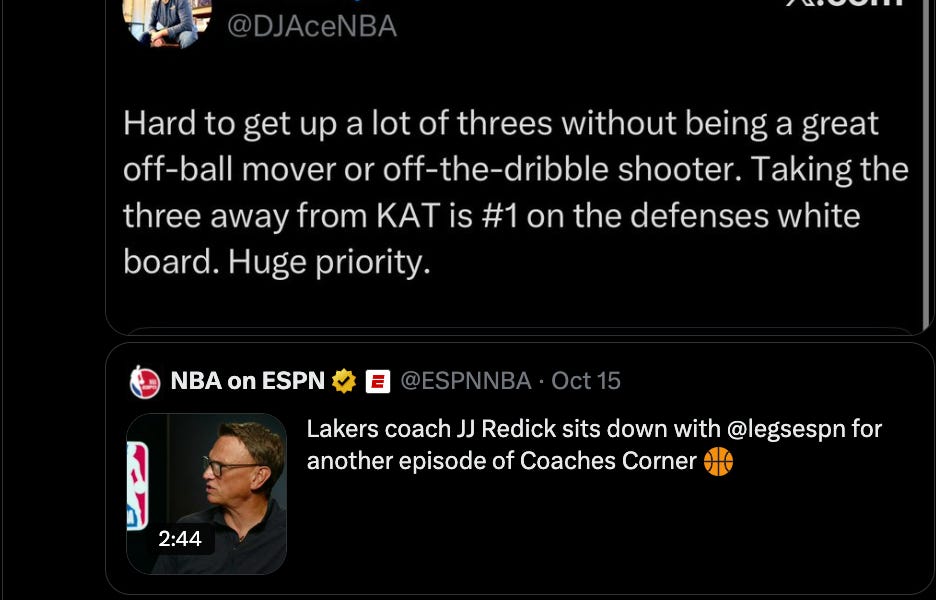
Task: Click the red ESPN affiliate badge
Action: (x=377, y=381)
